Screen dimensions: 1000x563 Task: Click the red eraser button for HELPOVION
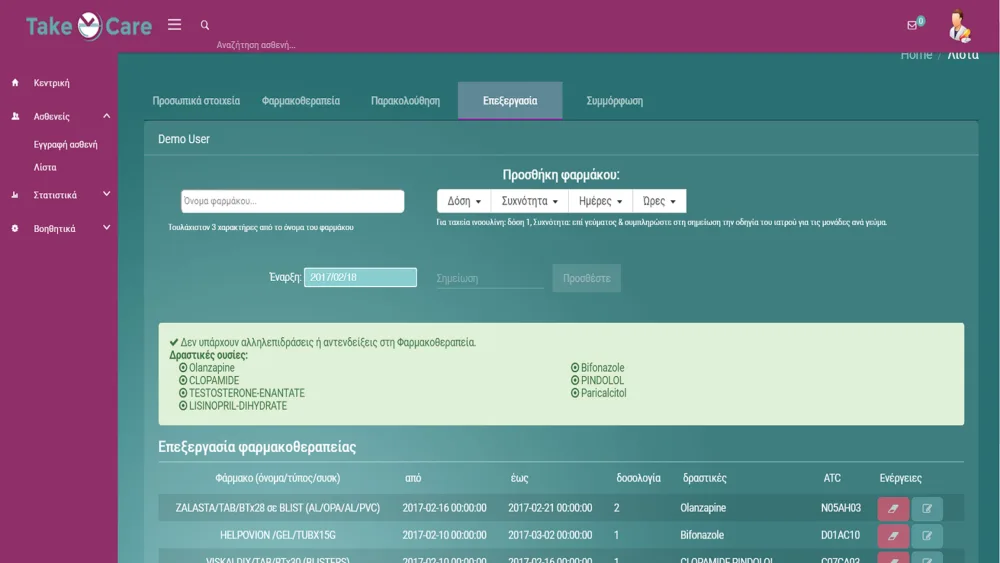tap(893, 536)
